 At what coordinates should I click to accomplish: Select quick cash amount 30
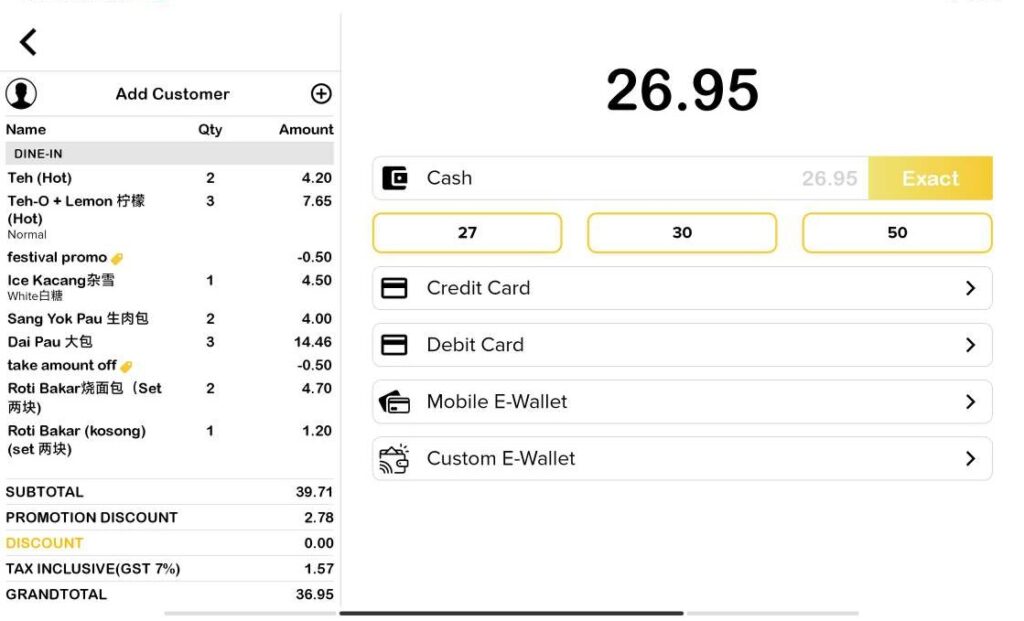pos(682,232)
